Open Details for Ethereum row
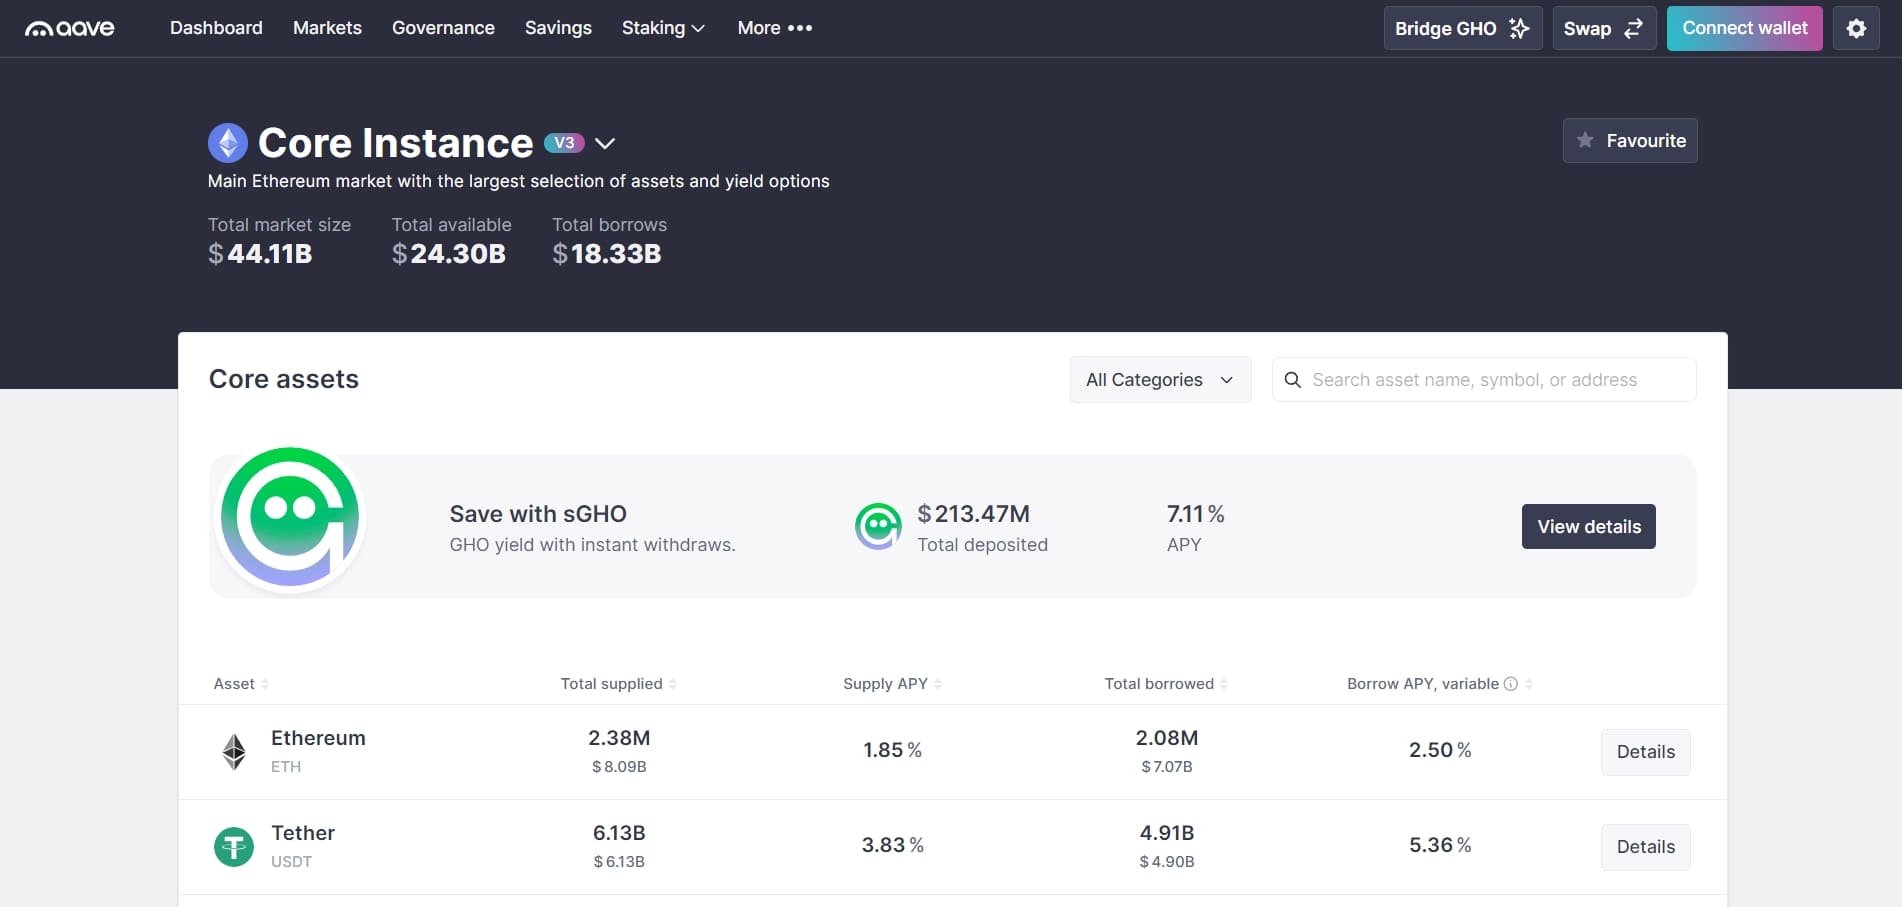The width and height of the screenshot is (1902, 907). pos(1645,752)
